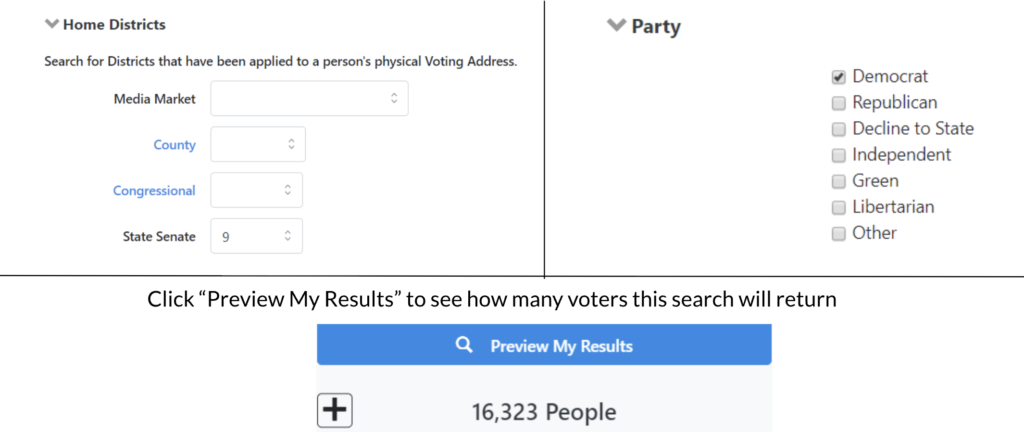The width and height of the screenshot is (1024, 432).
Task: Collapse the Home Districts section chevron
Action: (52, 24)
